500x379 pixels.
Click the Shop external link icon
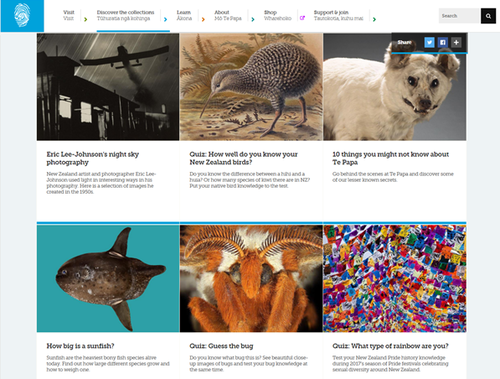pos(302,18)
